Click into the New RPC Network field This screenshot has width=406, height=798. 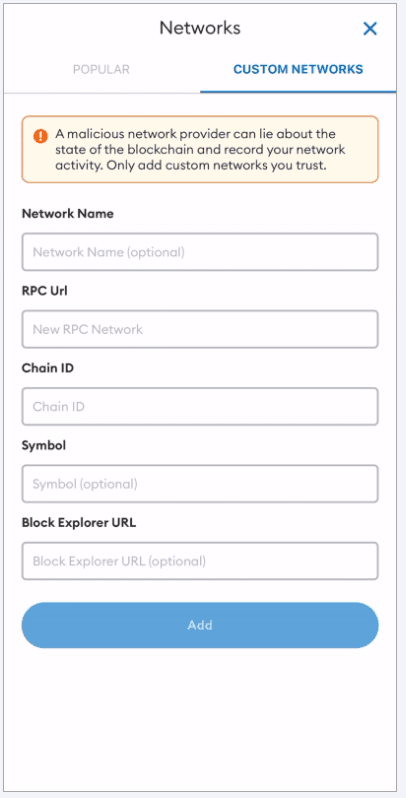[x=200, y=329]
